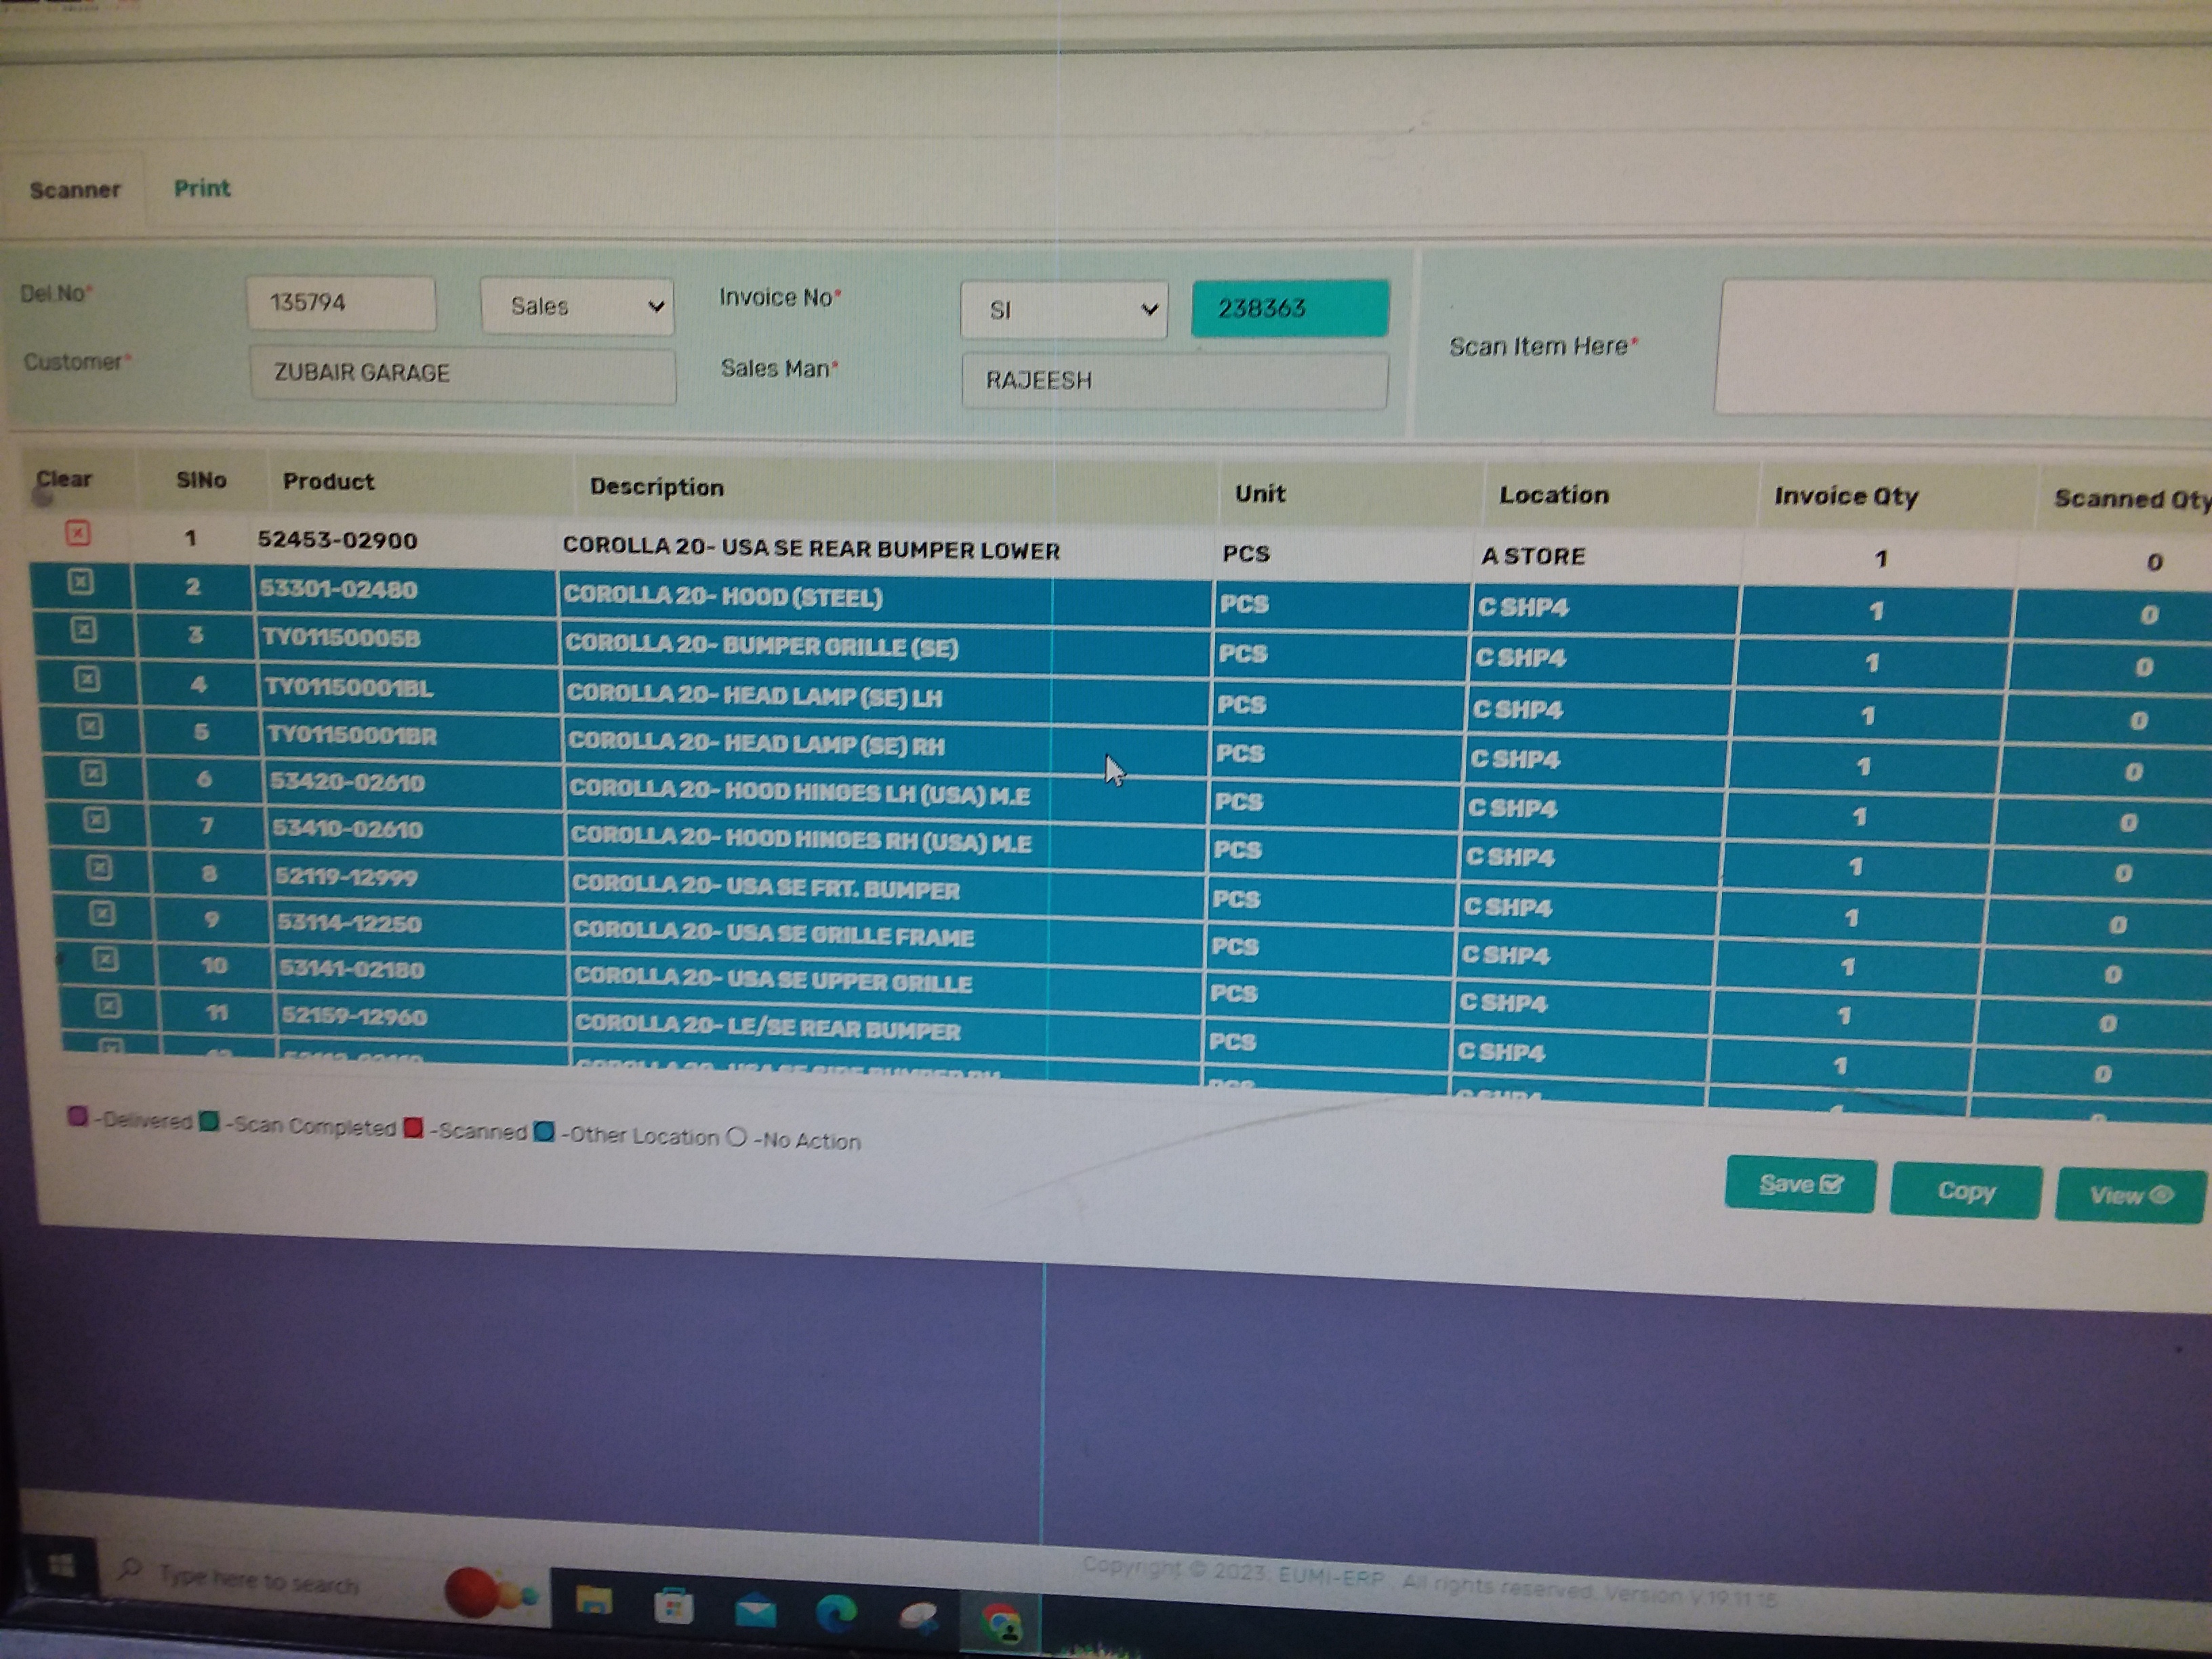Viewport: 2212px width, 1659px height.
Task: Select COROLLA 20- USA SE REAR BUMPER LOWER
Action: tap(811, 549)
